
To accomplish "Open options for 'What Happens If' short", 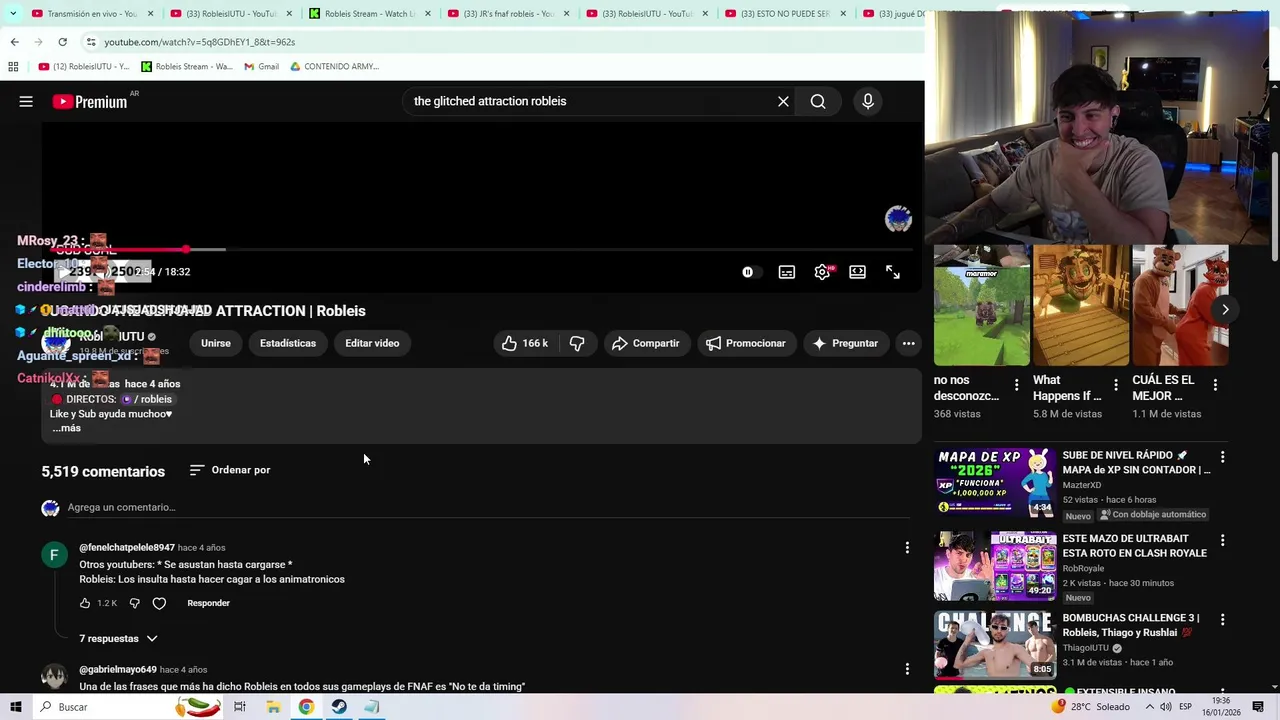I will [x=1116, y=384].
